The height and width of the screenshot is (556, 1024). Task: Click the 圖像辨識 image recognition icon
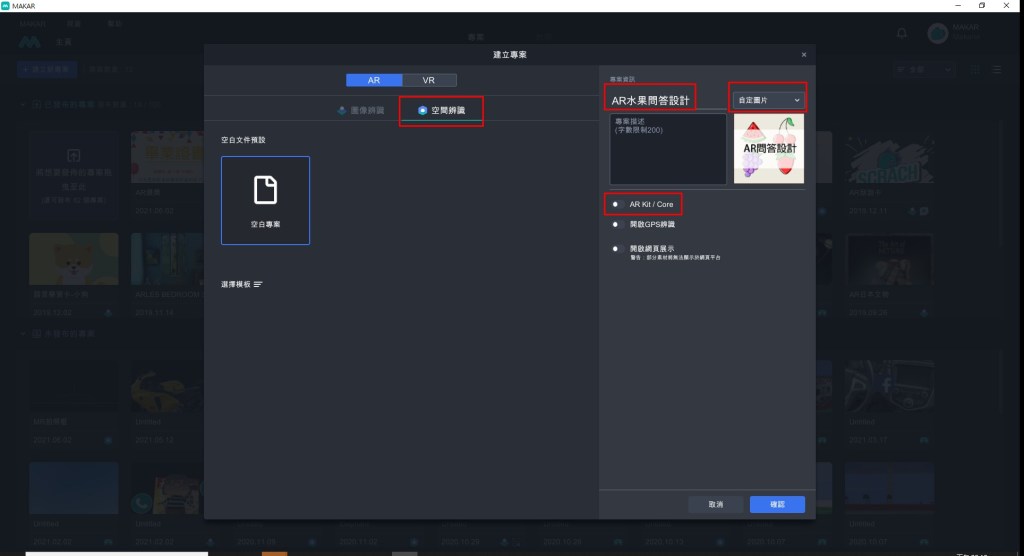point(342,110)
